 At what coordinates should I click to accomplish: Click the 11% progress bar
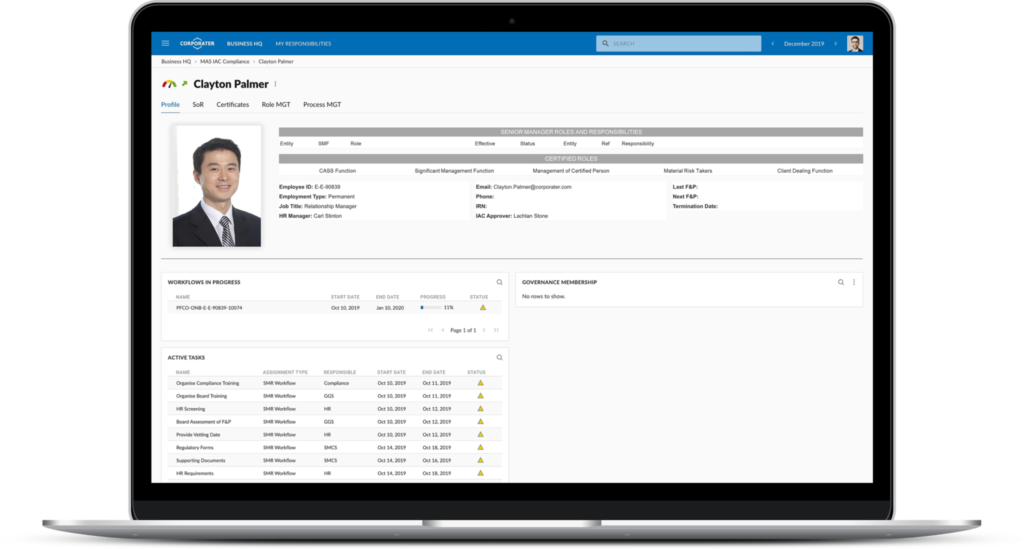431,307
